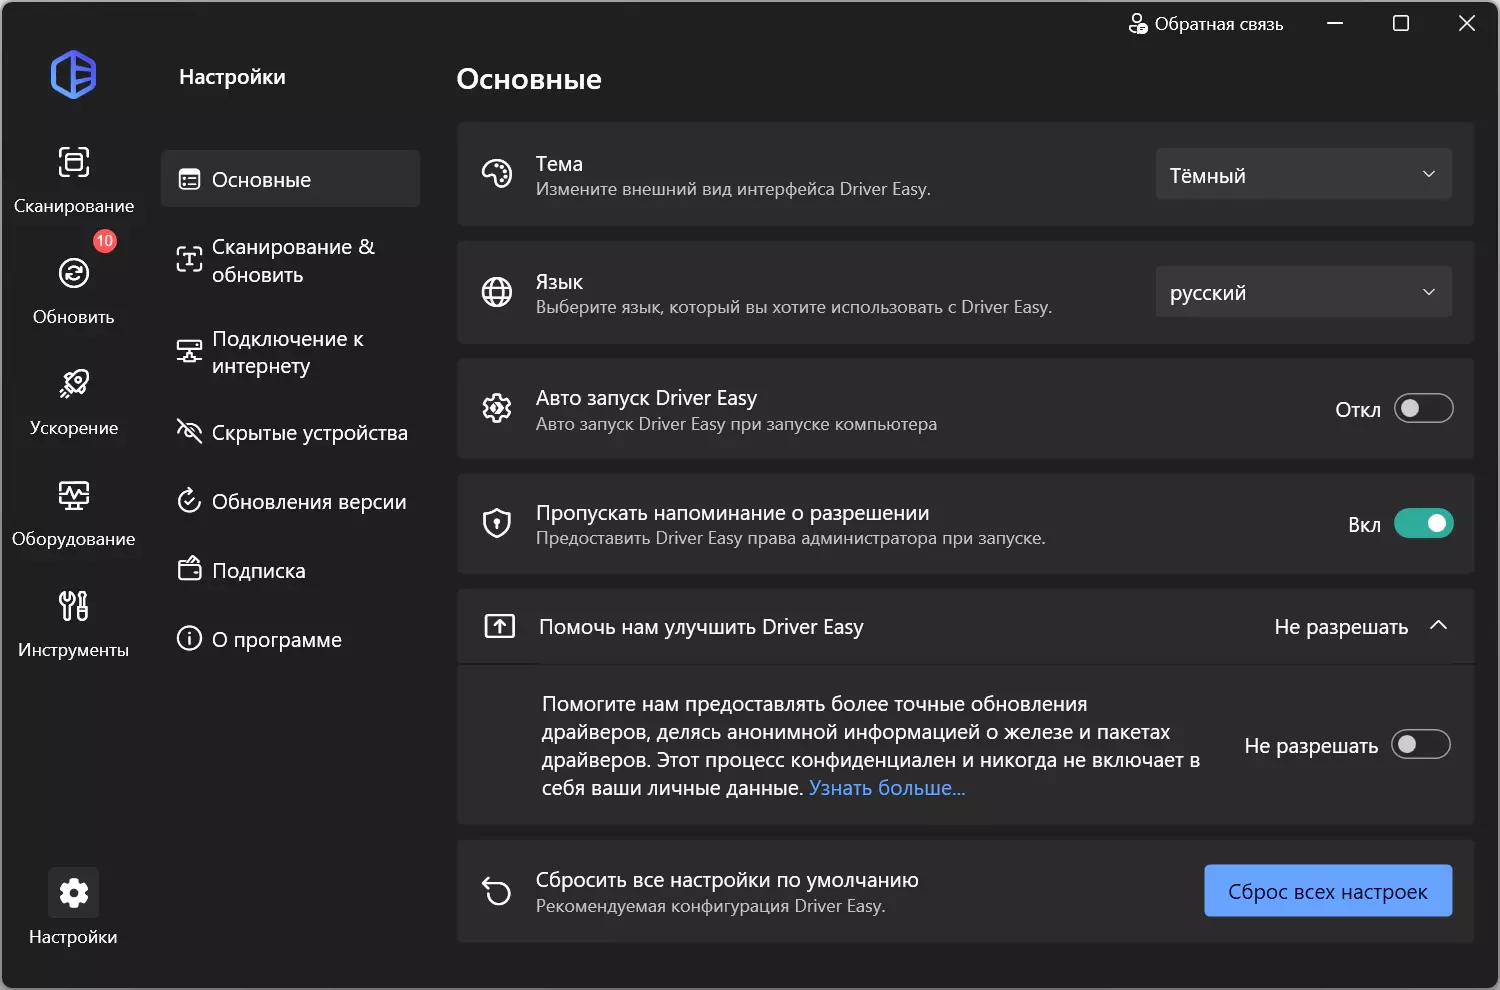Click the Откл label by auto-launch toggle
1500x990 pixels.
coord(1358,409)
